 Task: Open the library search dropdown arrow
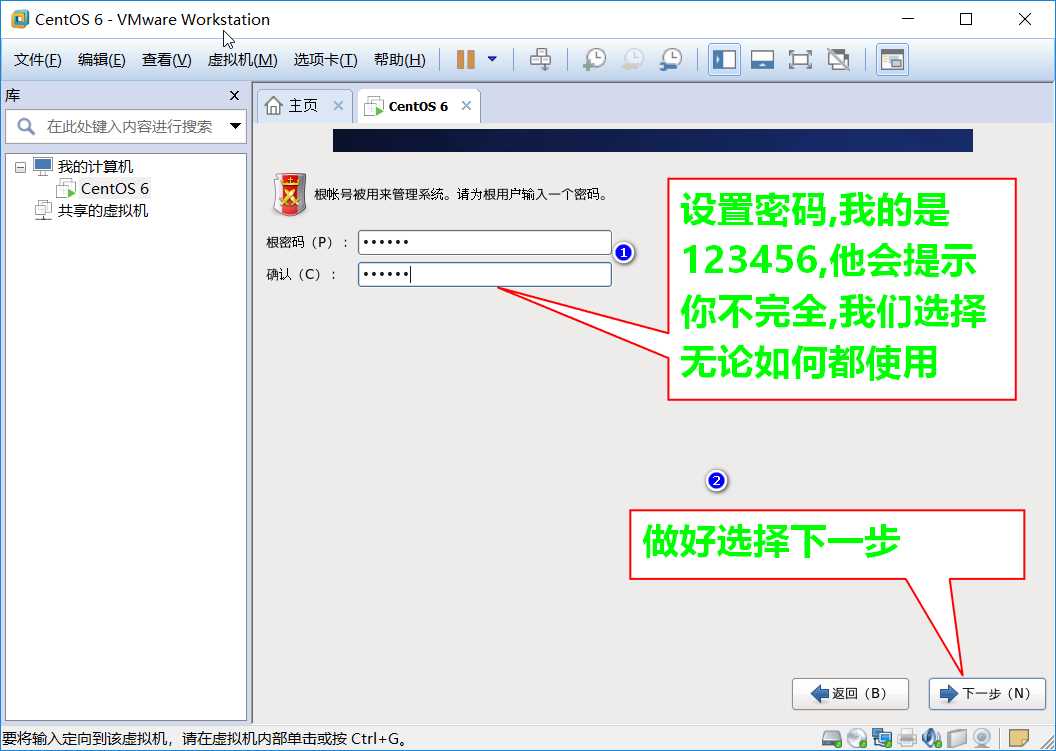(x=236, y=126)
